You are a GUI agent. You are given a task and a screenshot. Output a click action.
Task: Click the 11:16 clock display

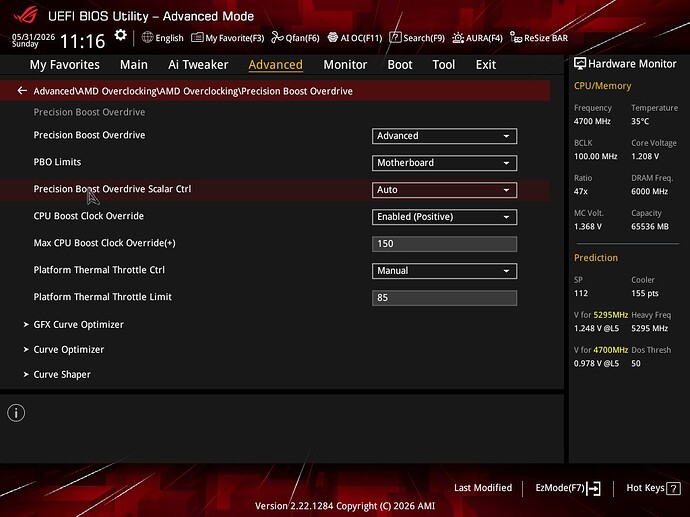(82, 41)
